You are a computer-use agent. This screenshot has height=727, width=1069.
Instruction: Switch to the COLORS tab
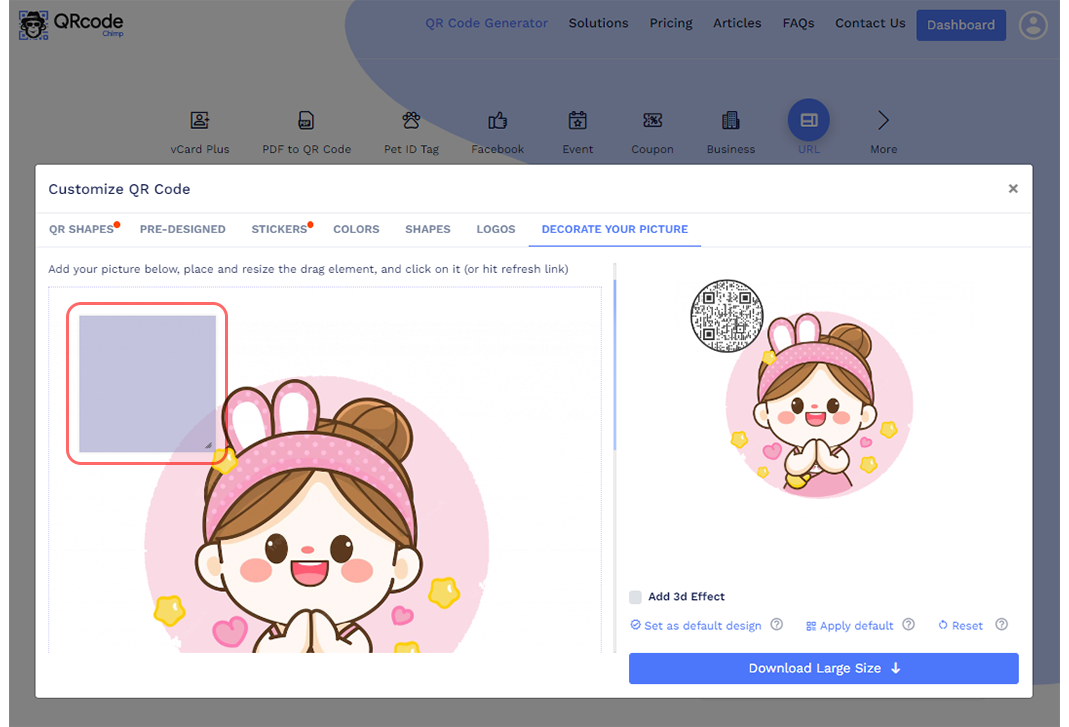(x=356, y=229)
